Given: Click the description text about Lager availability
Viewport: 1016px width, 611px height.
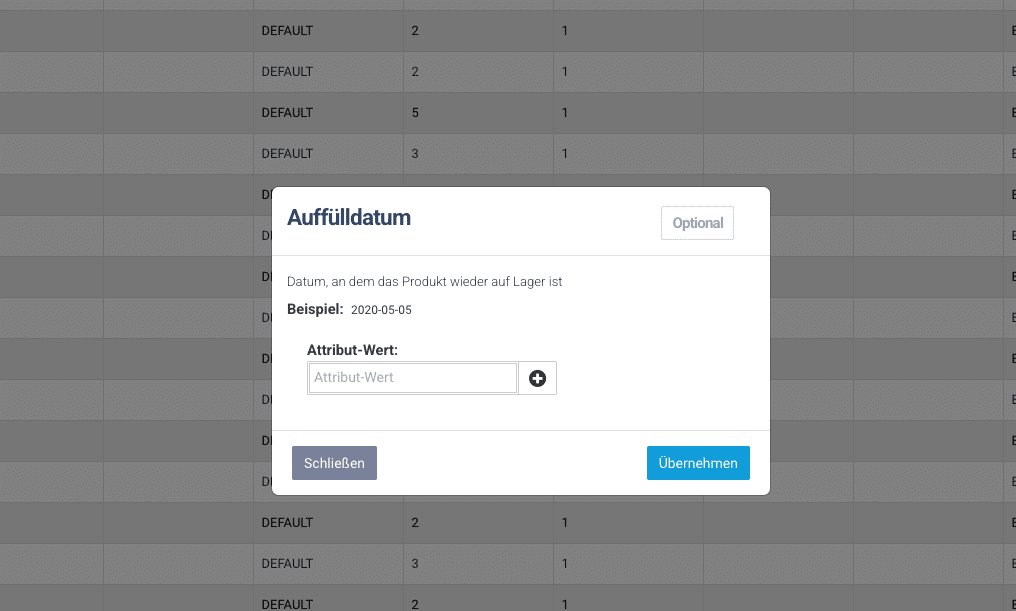Looking at the screenshot, I should click(x=424, y=282).
